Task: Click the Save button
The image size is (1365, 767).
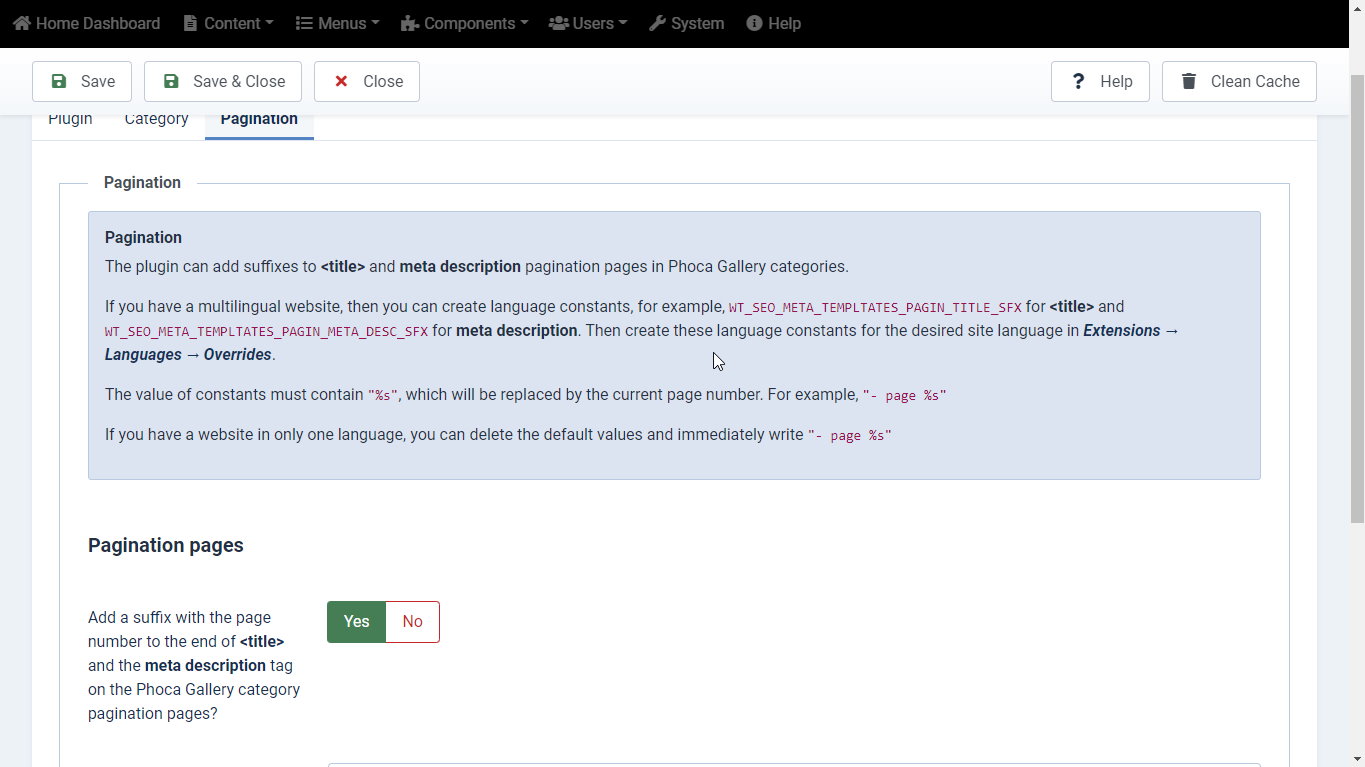Action: (82, 81)
